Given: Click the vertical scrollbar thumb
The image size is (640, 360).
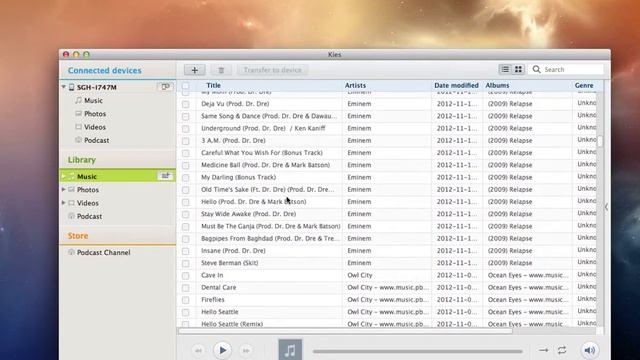Looking at the screenshot, I should pos(600,142).
